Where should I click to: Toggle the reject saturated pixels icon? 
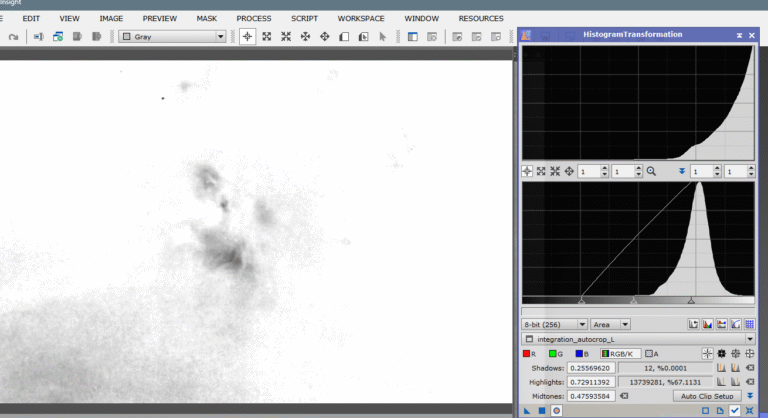693,324
